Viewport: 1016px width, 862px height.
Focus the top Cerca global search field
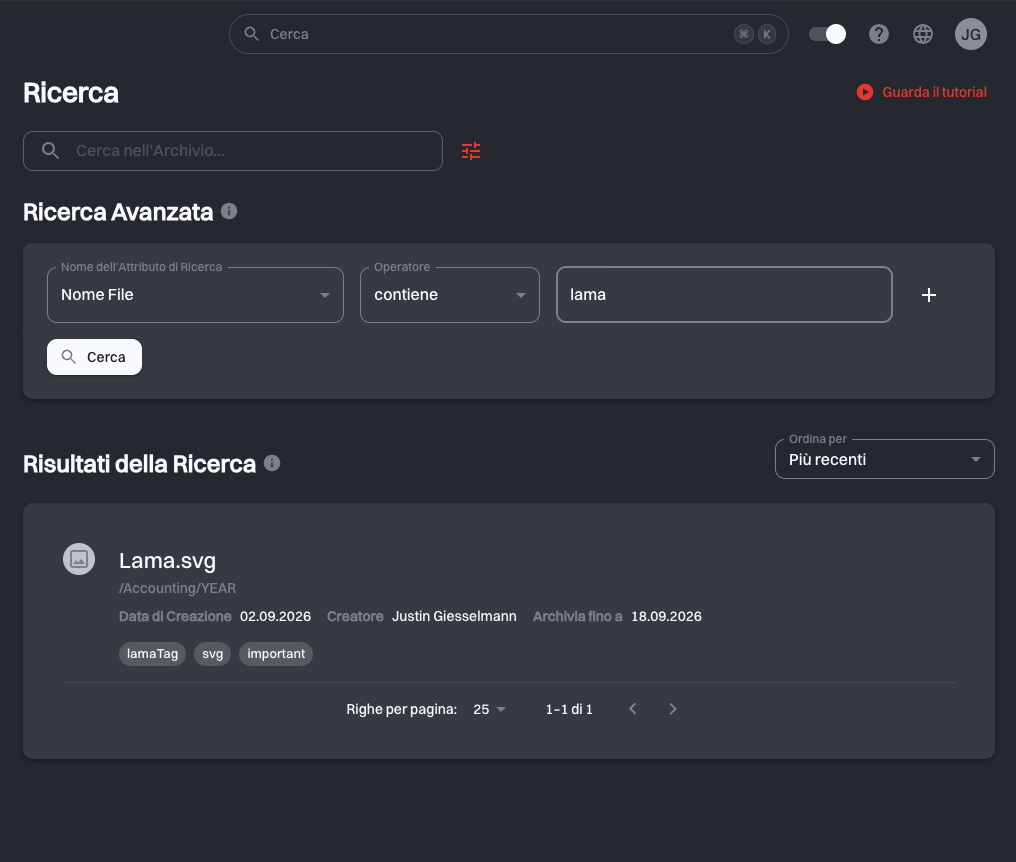509,34
